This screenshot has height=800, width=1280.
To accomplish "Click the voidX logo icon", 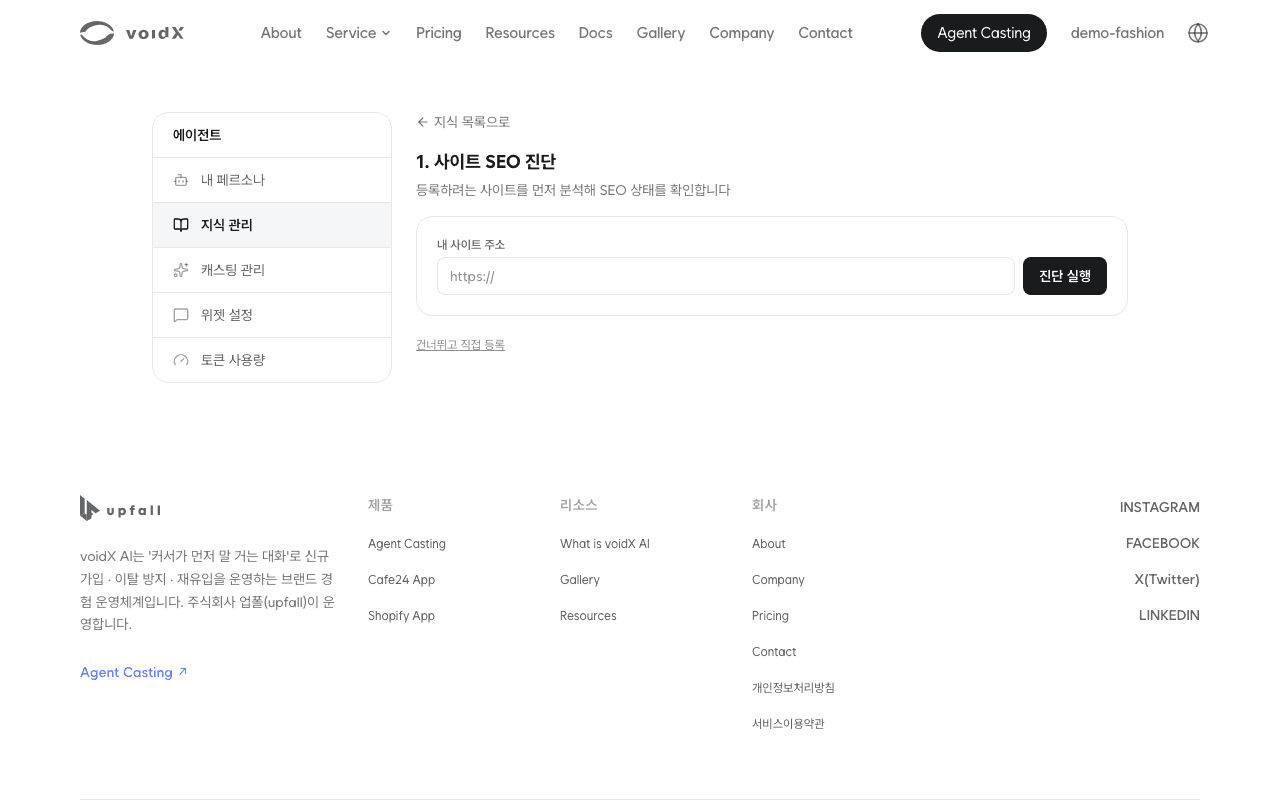I will [97, 33].
